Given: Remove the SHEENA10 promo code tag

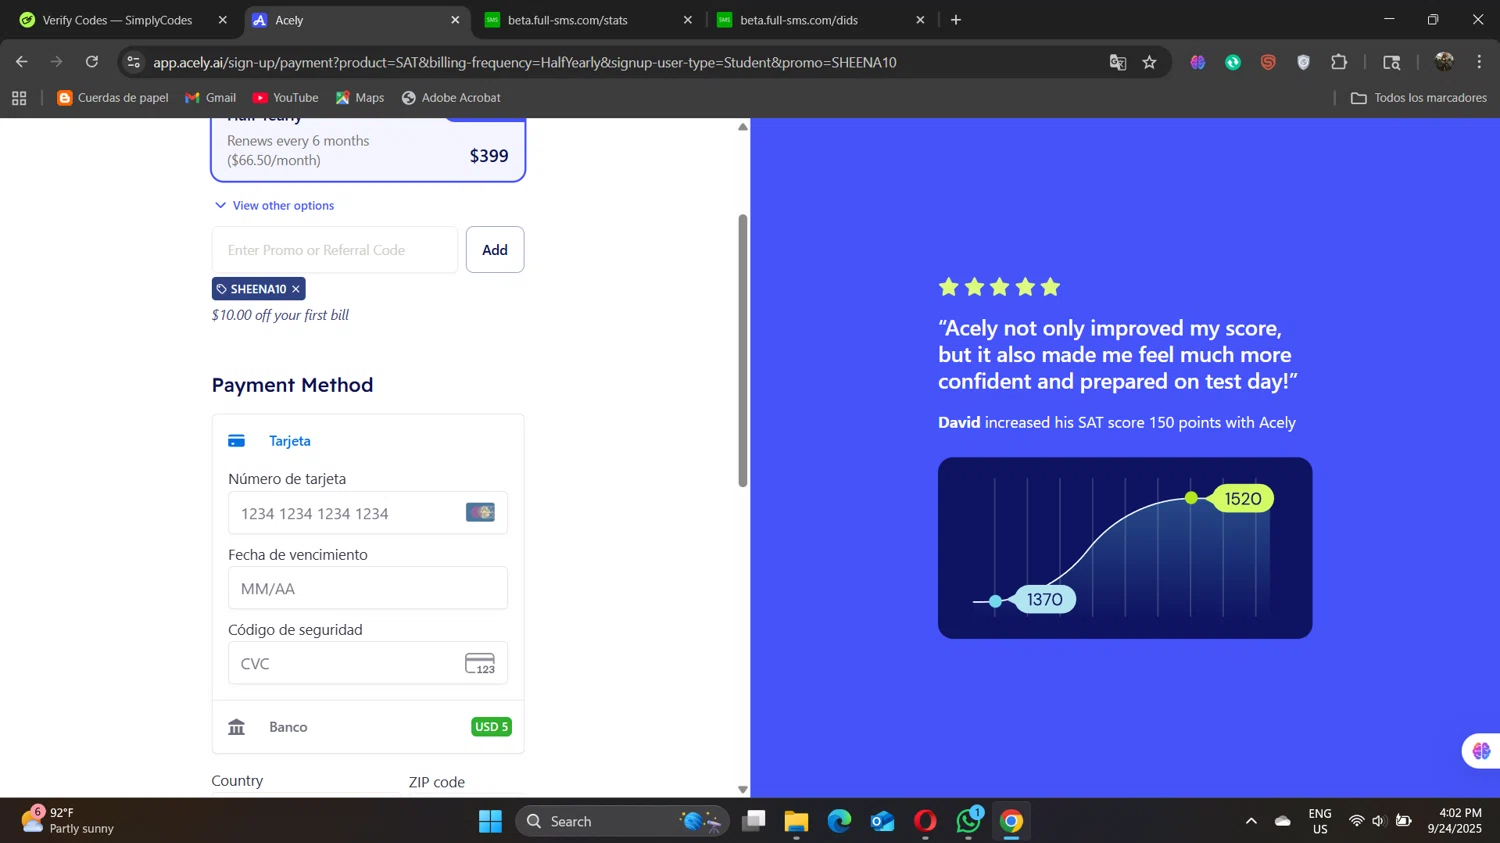Looking at the screenshot, I should click(x=296, y=289).
